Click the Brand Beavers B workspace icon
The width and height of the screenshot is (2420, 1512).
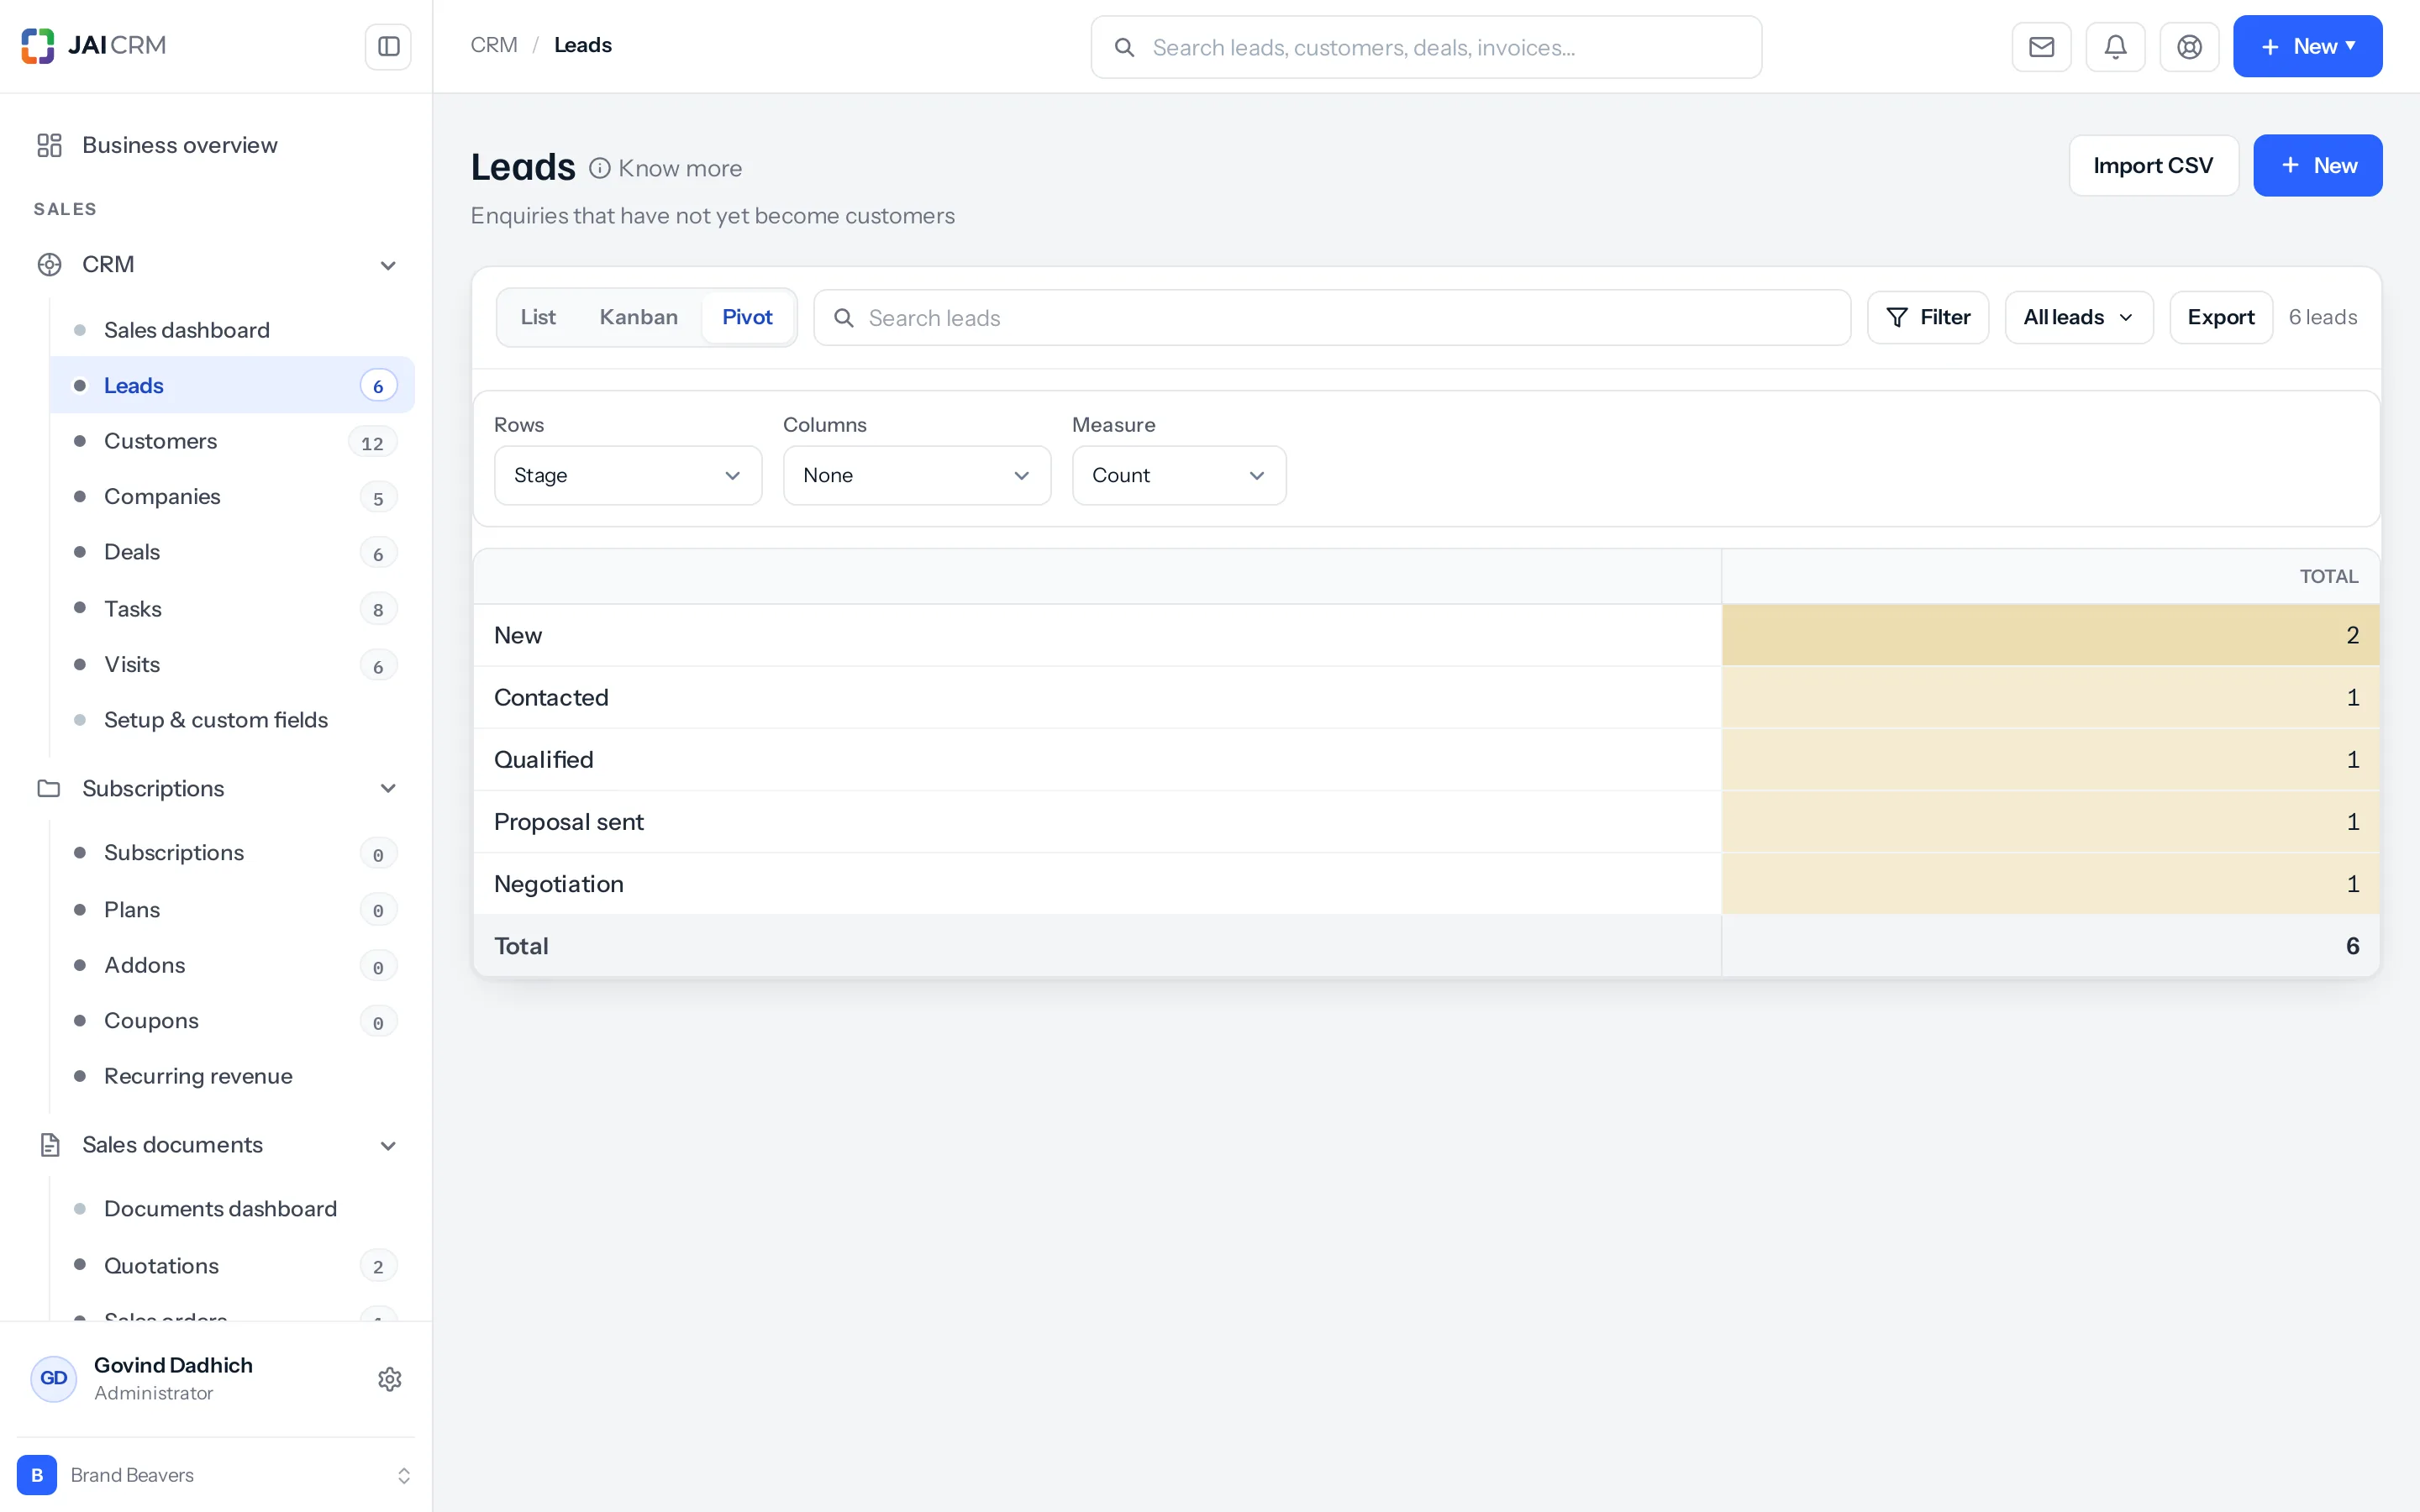pyautogui.click(x=37, y=1475)
